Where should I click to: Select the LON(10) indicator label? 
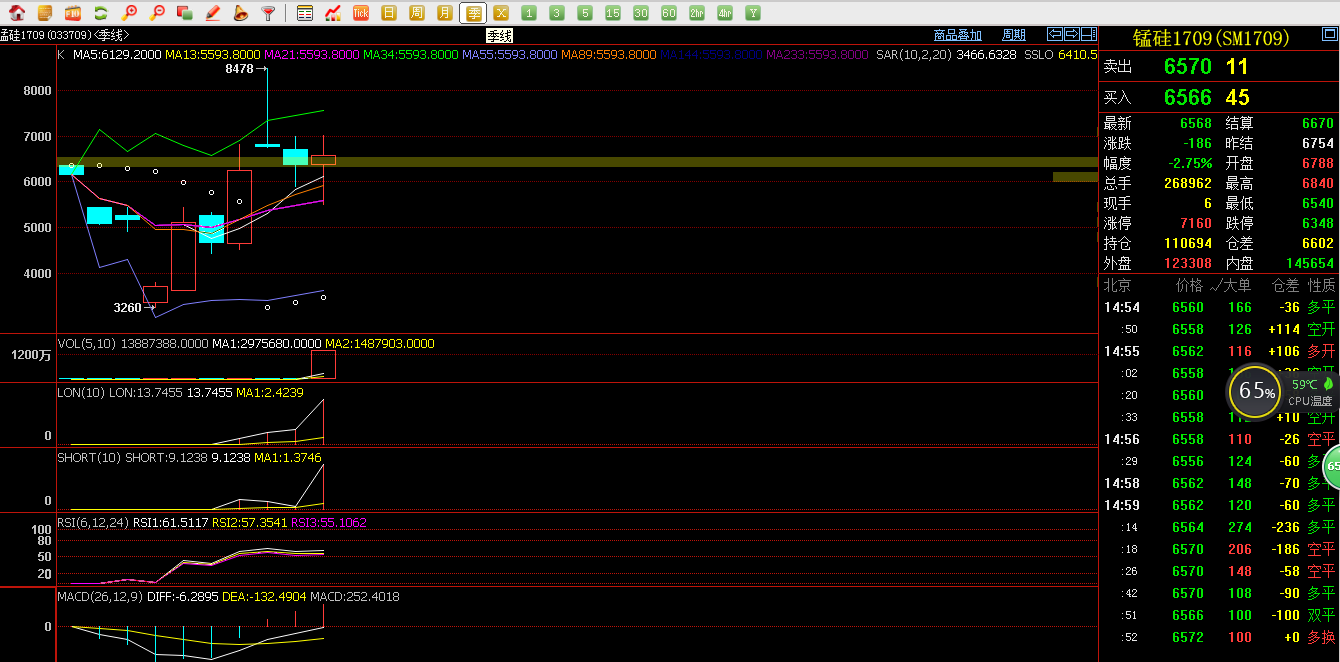pos(80,393)
